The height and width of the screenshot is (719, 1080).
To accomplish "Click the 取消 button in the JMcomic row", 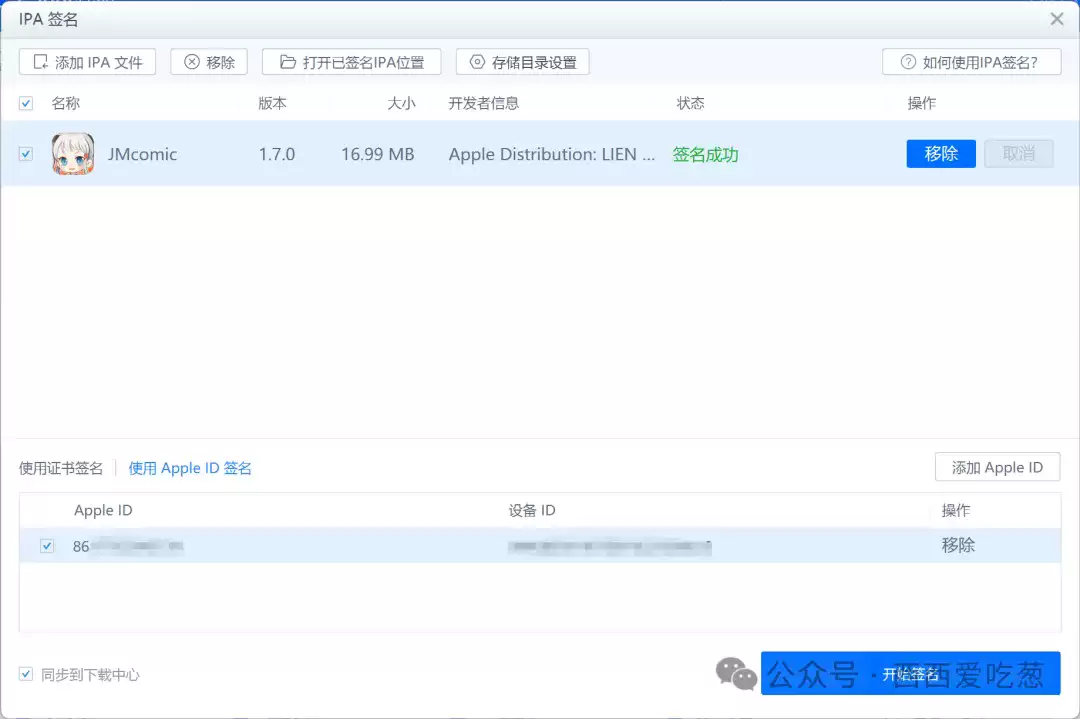I will pos(1018,153).
